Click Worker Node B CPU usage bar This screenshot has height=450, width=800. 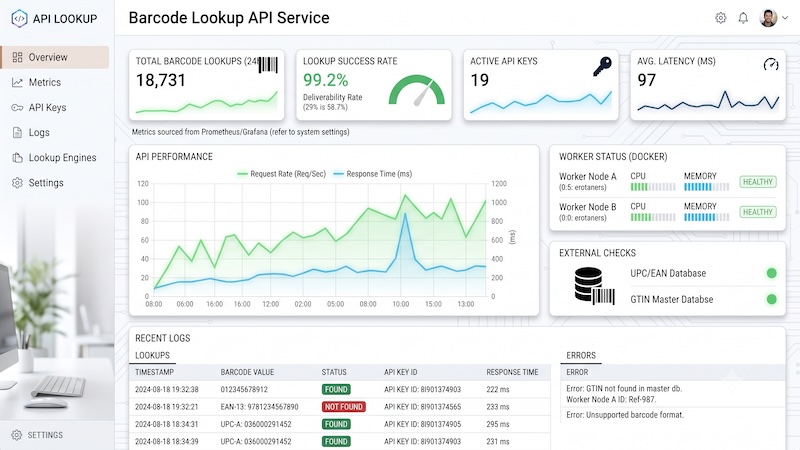click(653, 217)
